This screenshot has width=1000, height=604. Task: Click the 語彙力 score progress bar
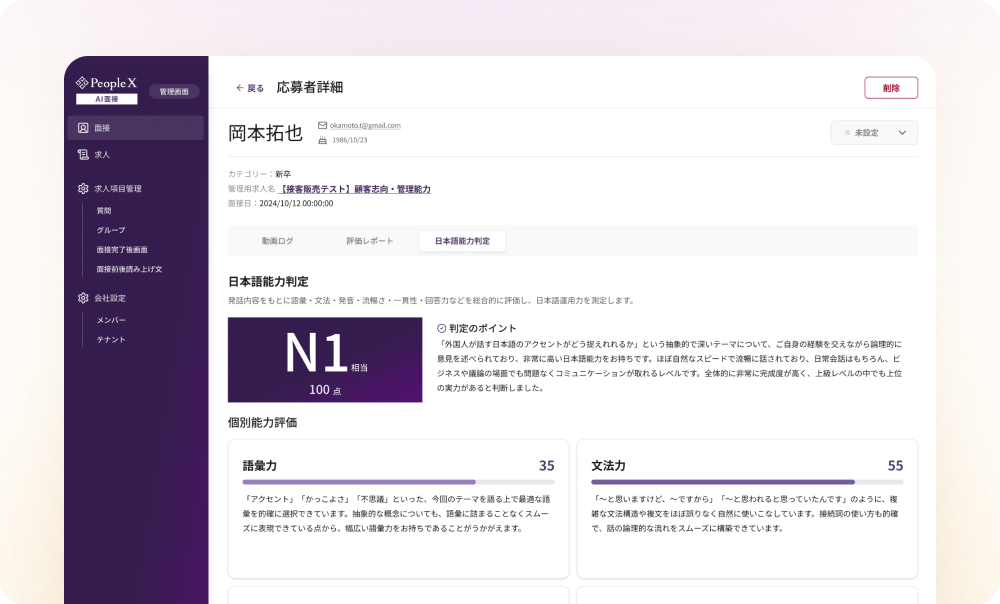click(x=398, y=482)
